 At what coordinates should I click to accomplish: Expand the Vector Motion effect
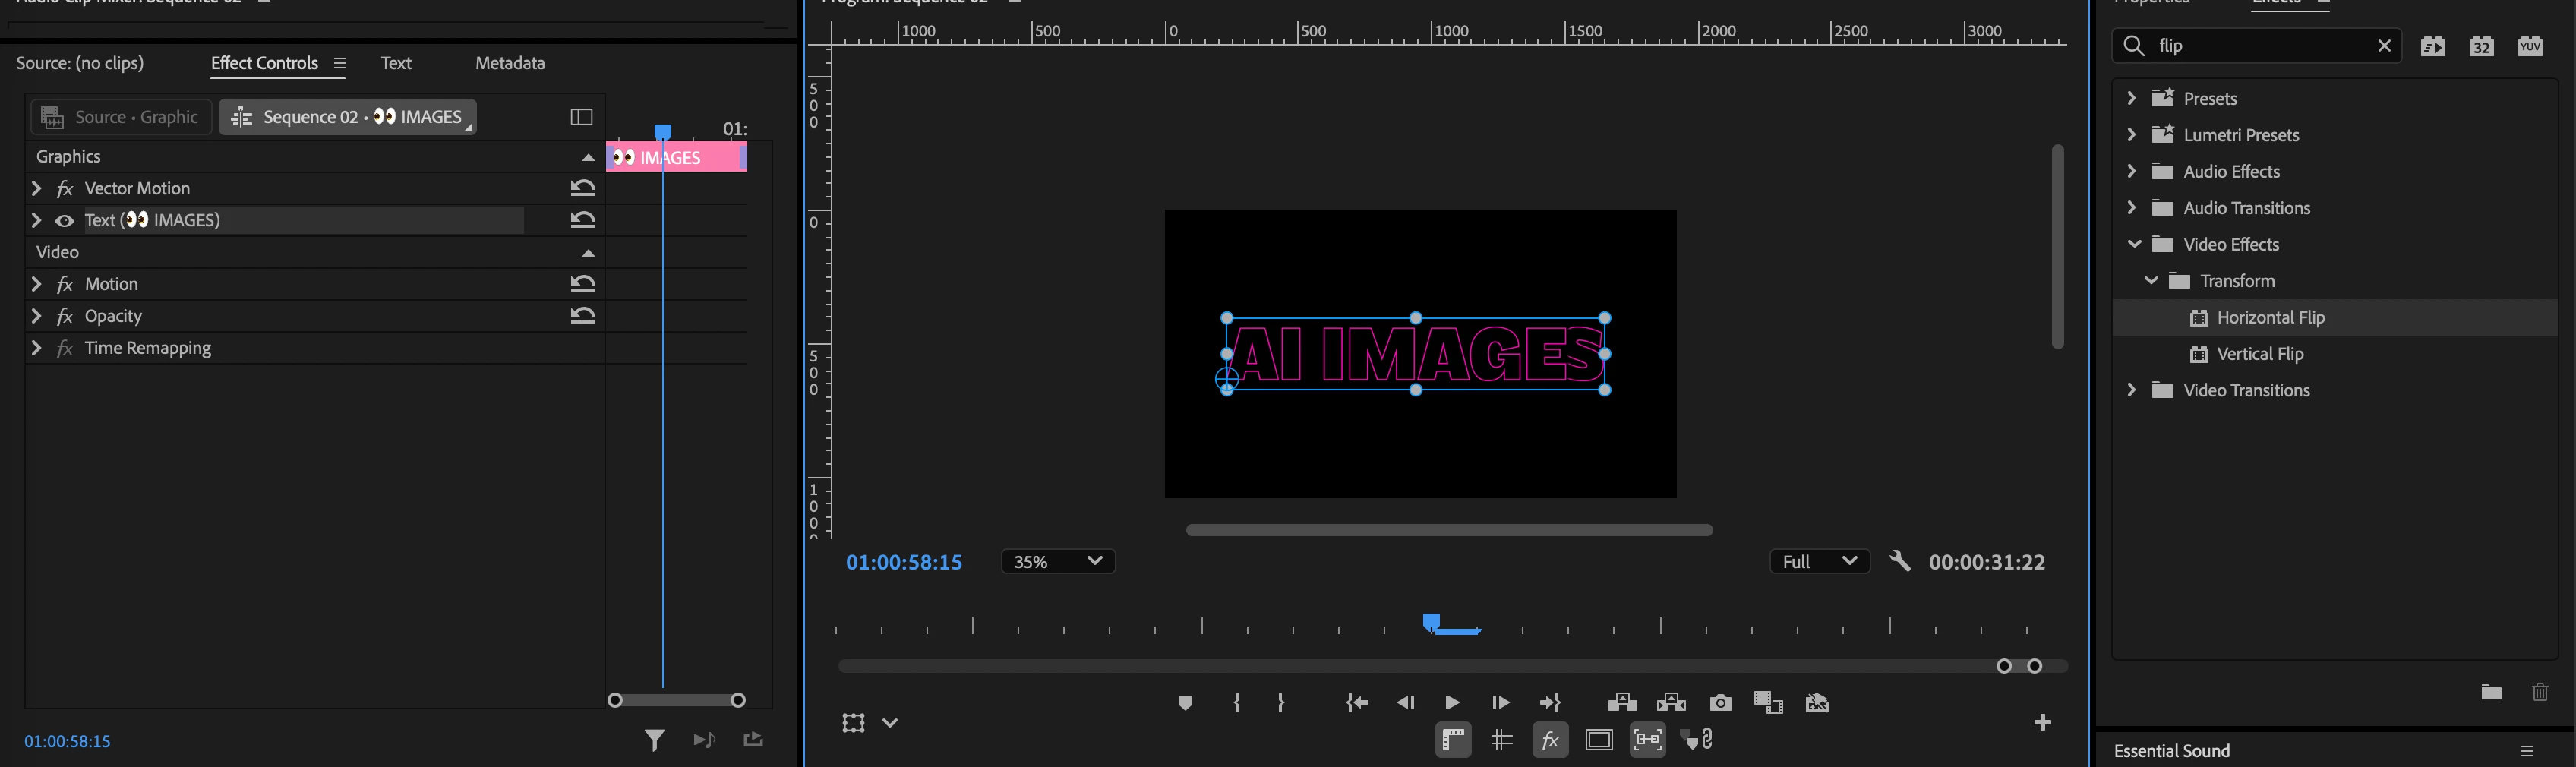point(37,188)
